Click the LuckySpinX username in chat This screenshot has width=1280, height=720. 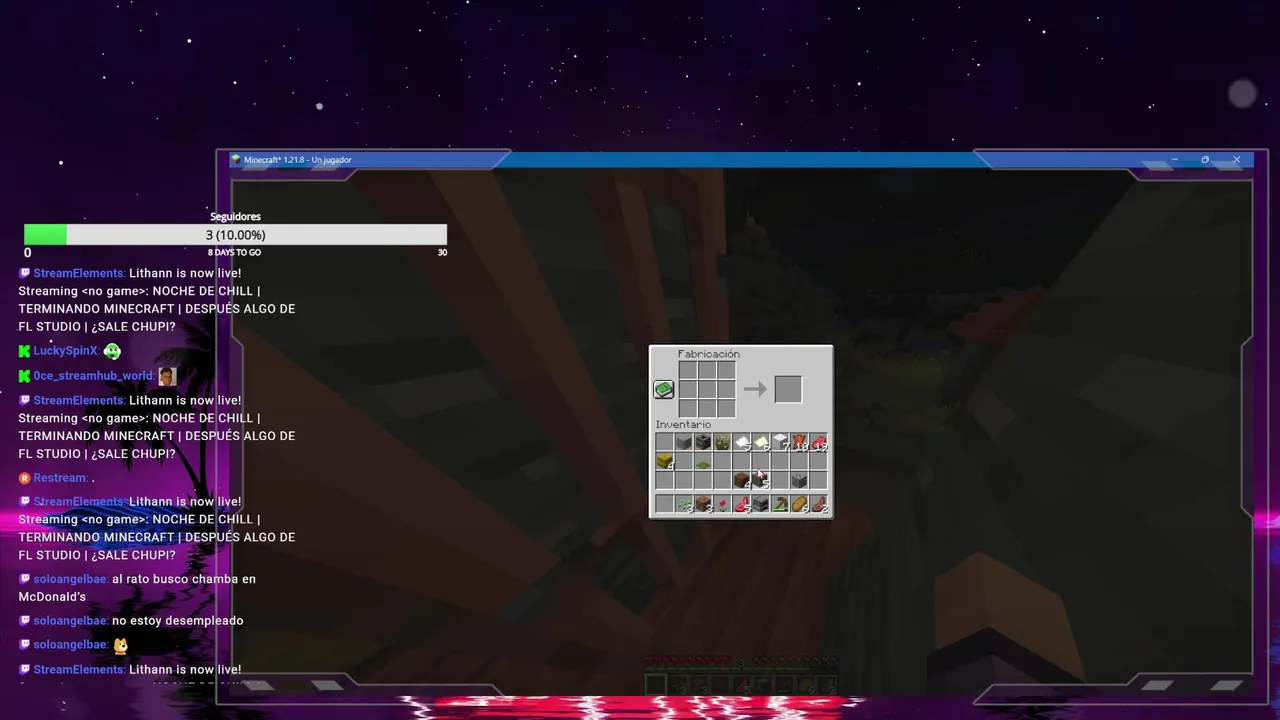pos(65,351)
